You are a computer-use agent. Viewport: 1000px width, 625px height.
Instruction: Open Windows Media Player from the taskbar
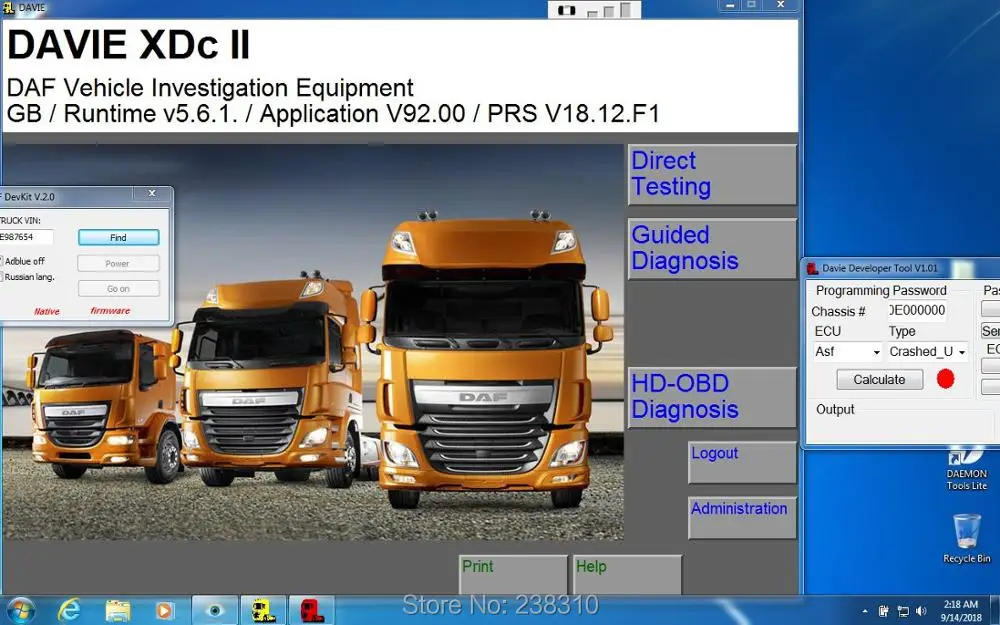pyautogui.click(x=165, y=611)
